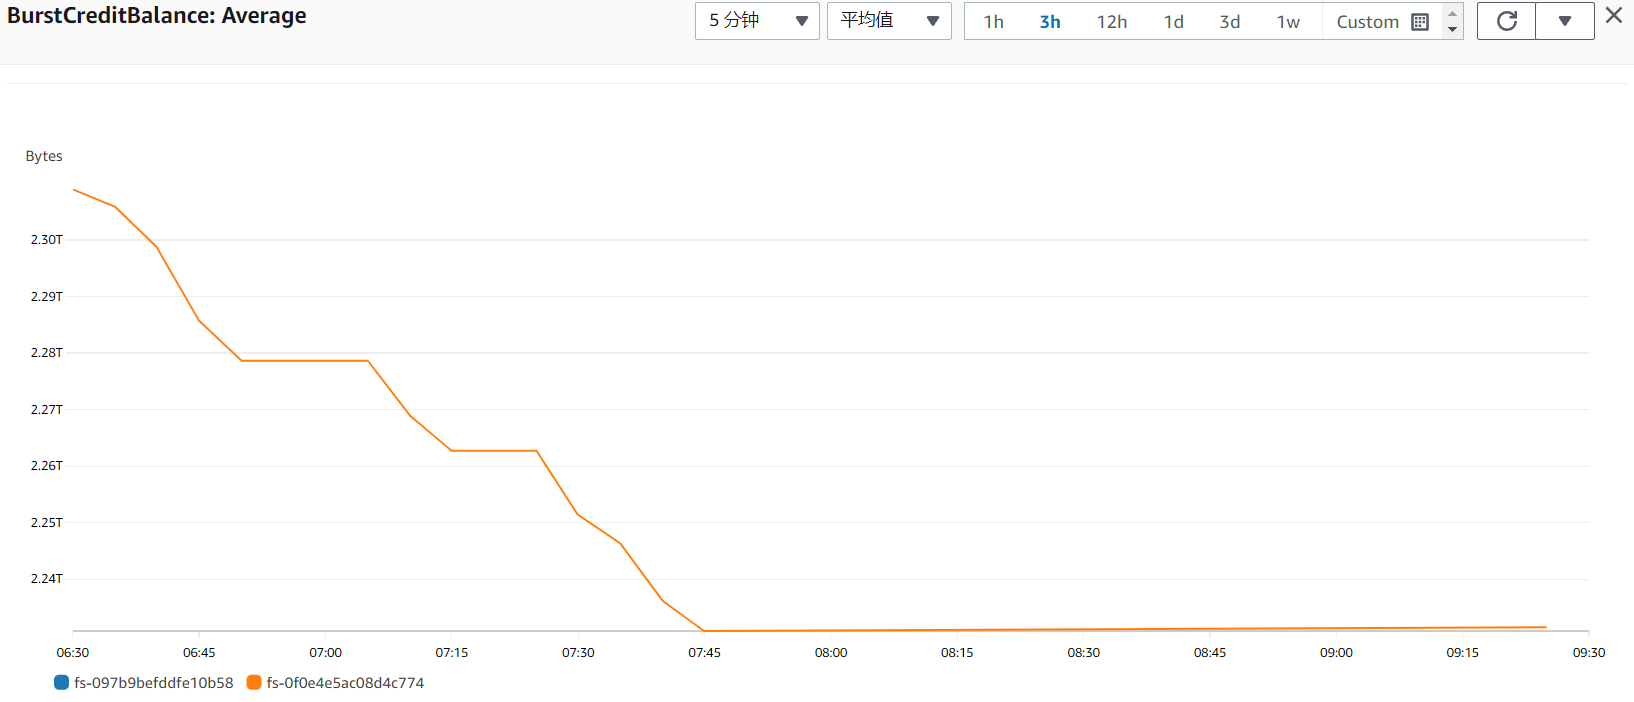Image resolution: width=1634 pixels, height=702 pixels.
Task: Click the orange fs-0f0e4e5ac08d4c774 legend swatch
Action: click(254, 683)
